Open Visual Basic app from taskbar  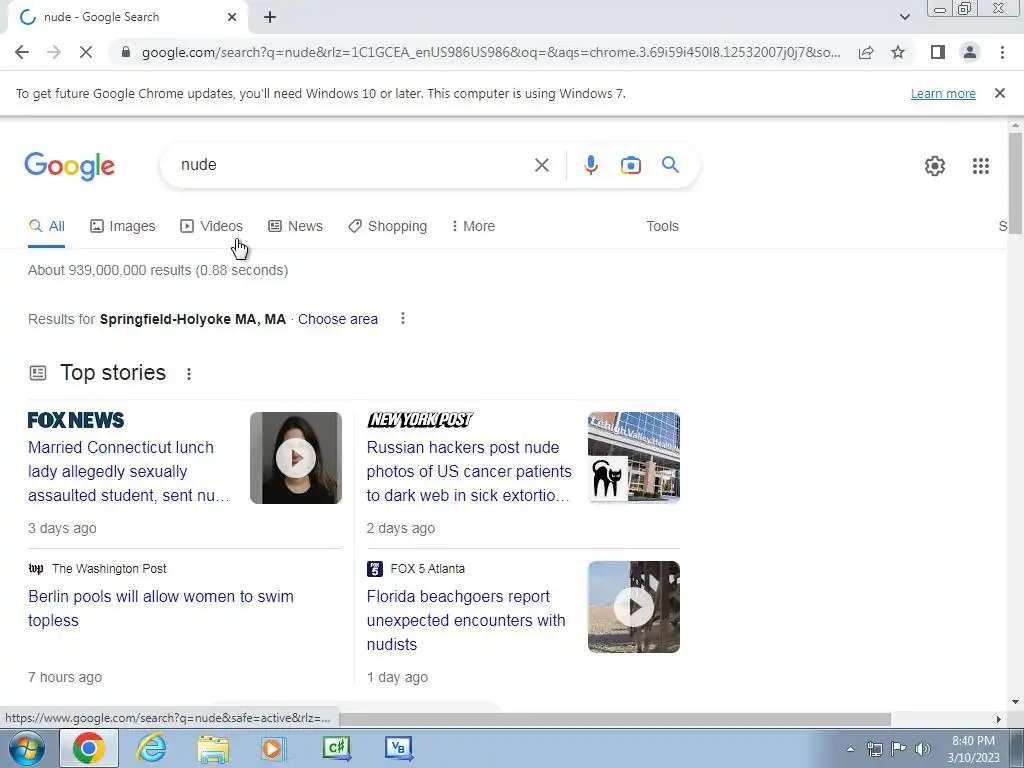(398, 748)
